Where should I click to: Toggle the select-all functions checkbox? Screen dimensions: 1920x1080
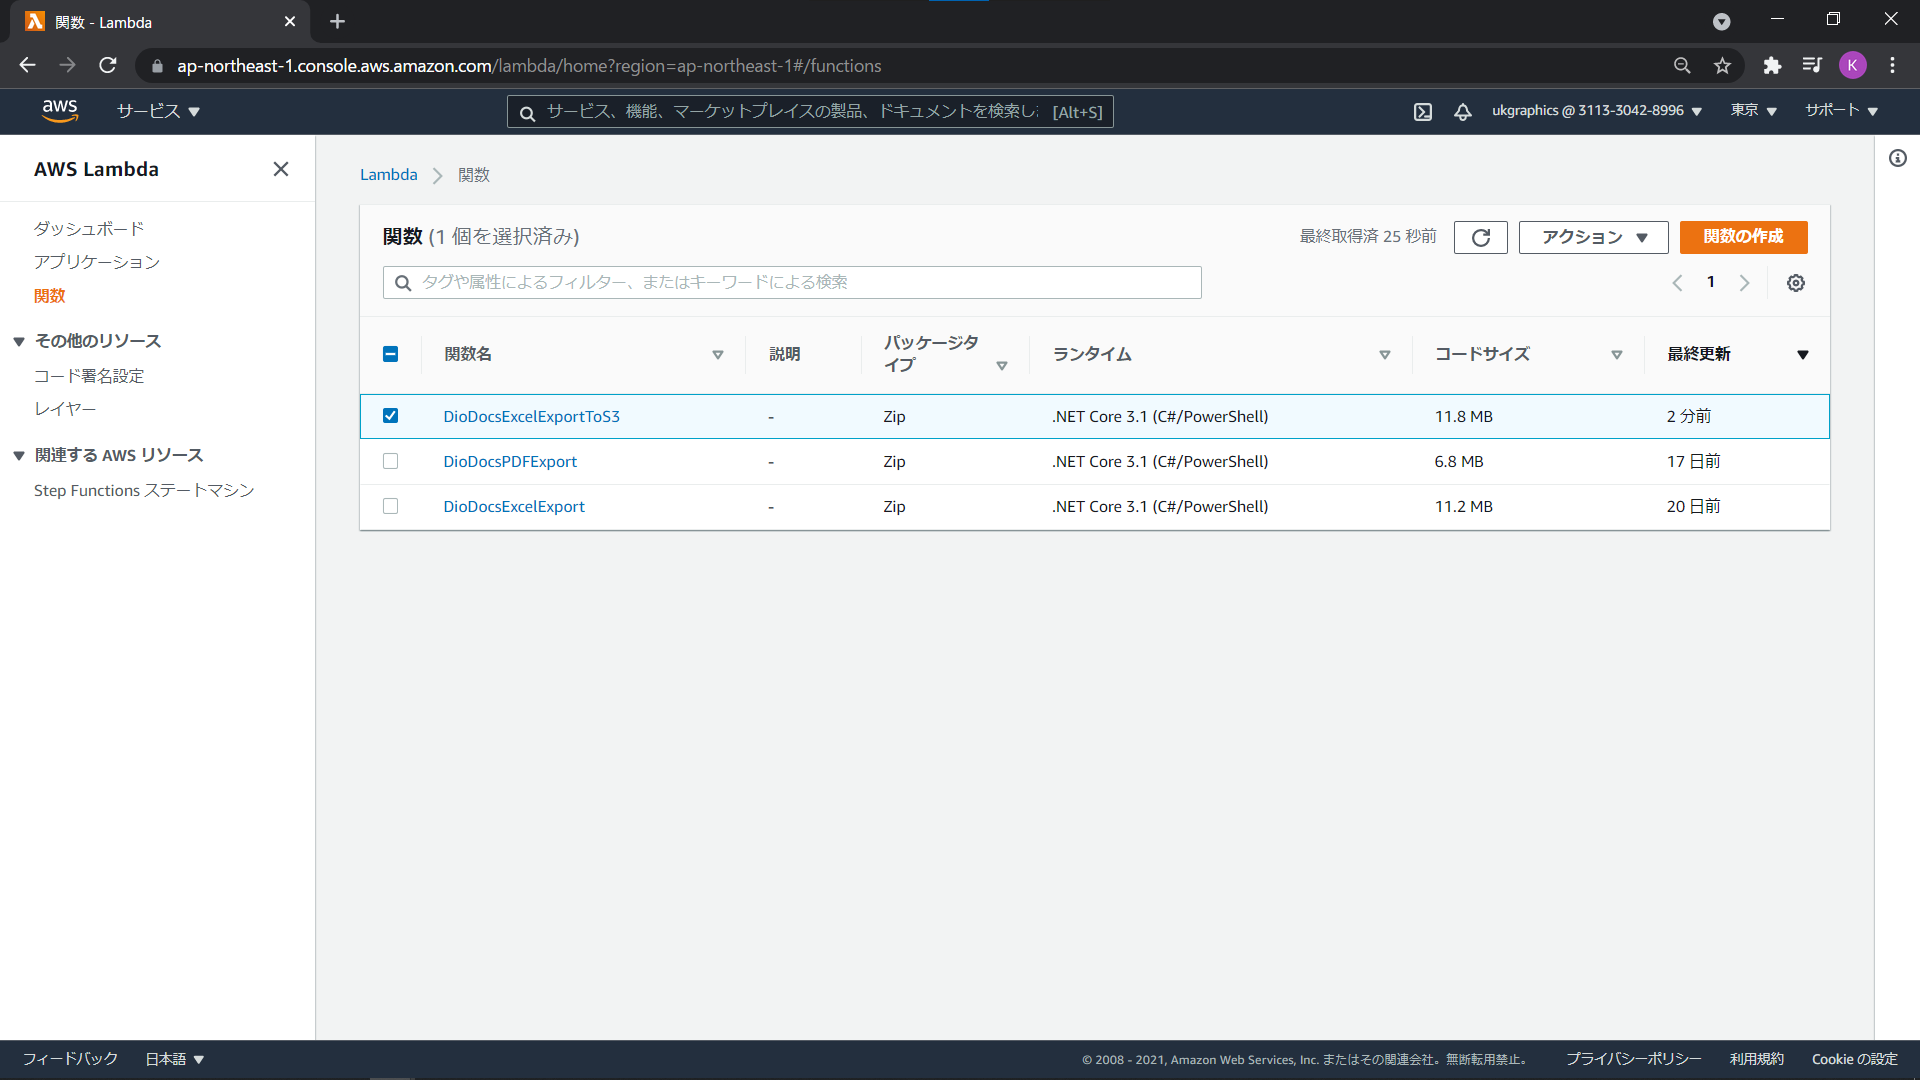391,354
